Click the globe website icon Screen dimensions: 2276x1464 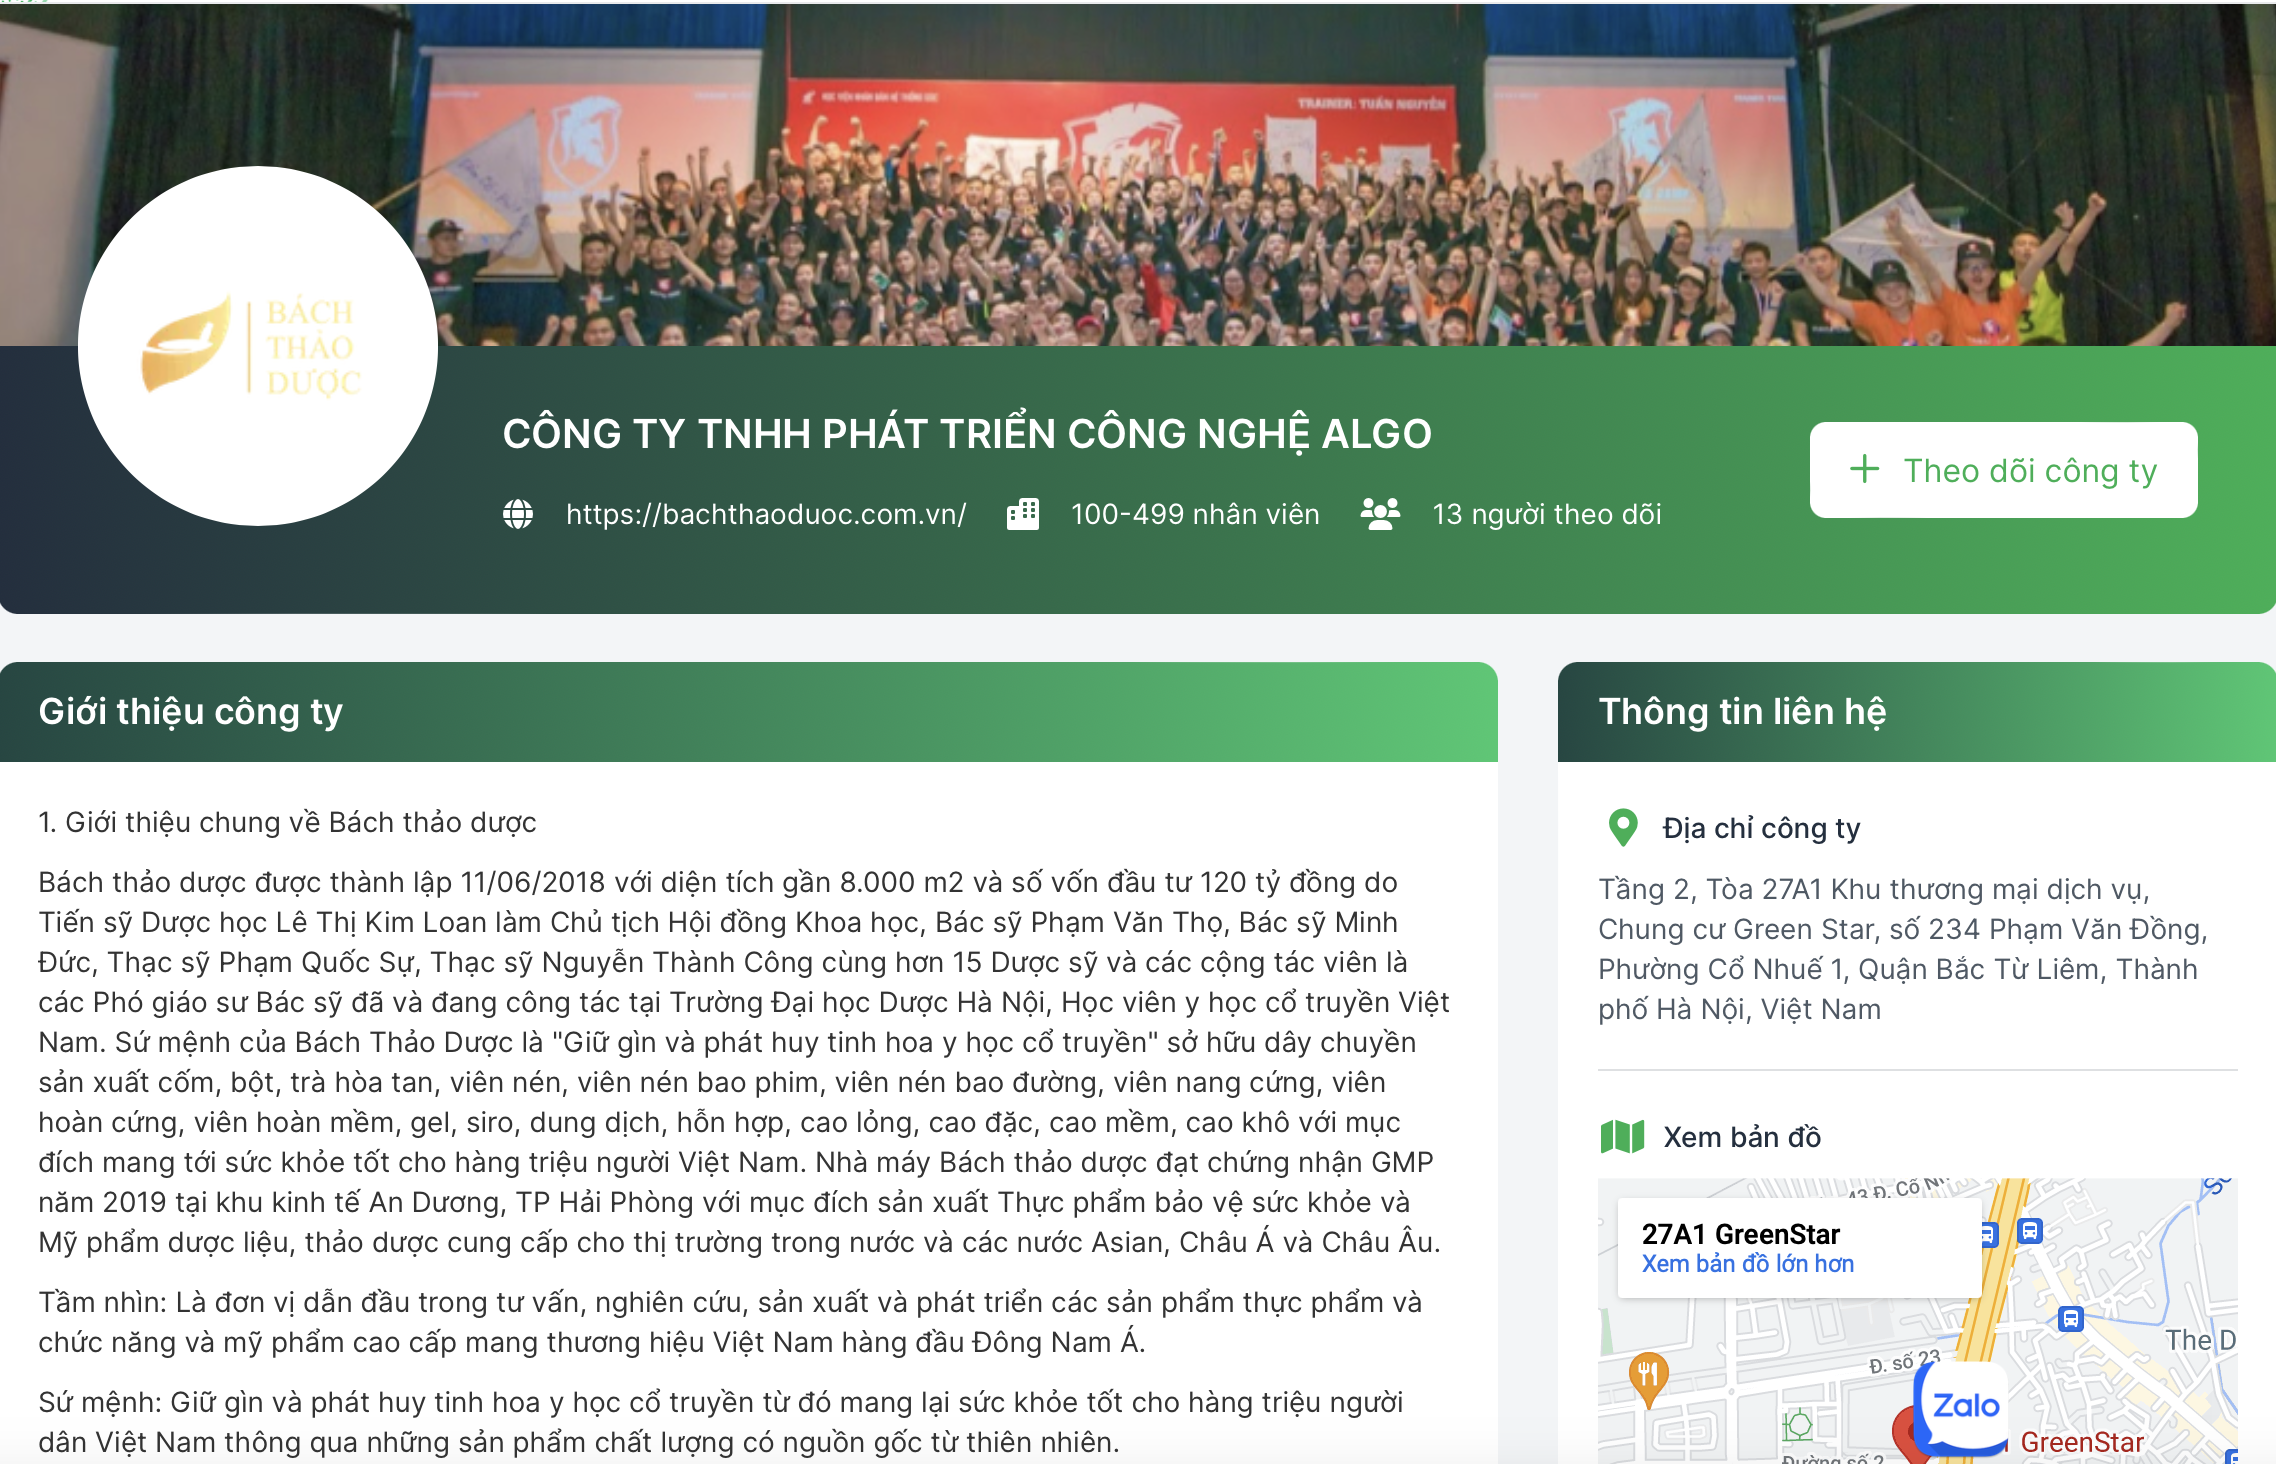[x=518, y=514]
